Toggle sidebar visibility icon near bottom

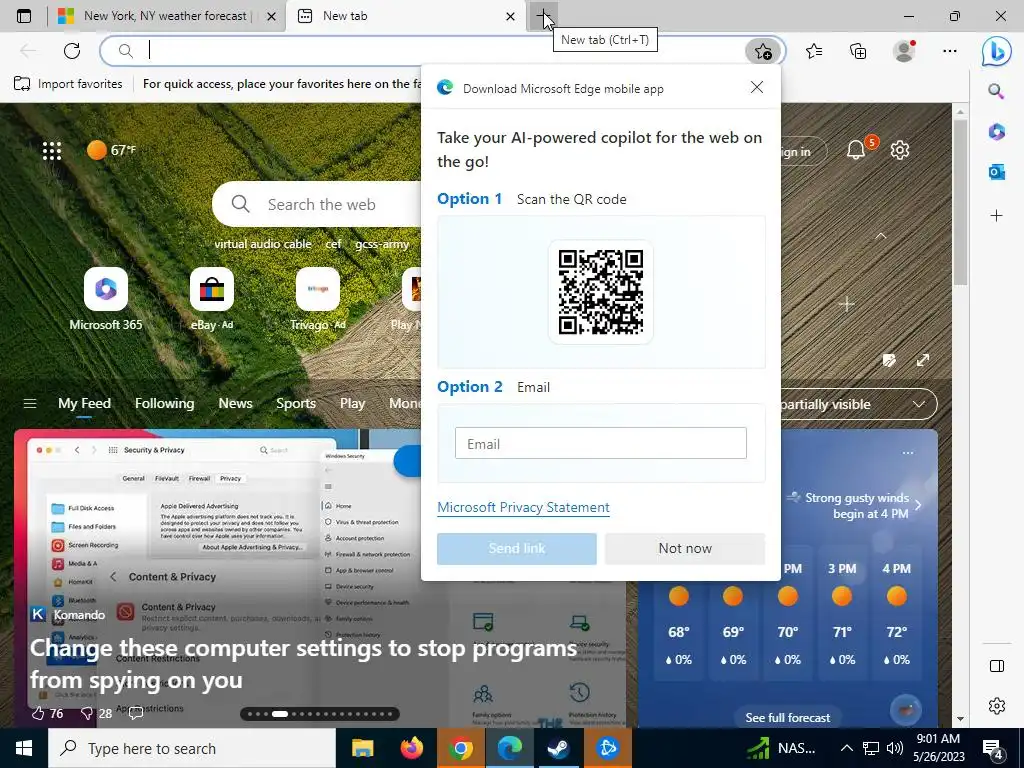(x=996, y=665)
